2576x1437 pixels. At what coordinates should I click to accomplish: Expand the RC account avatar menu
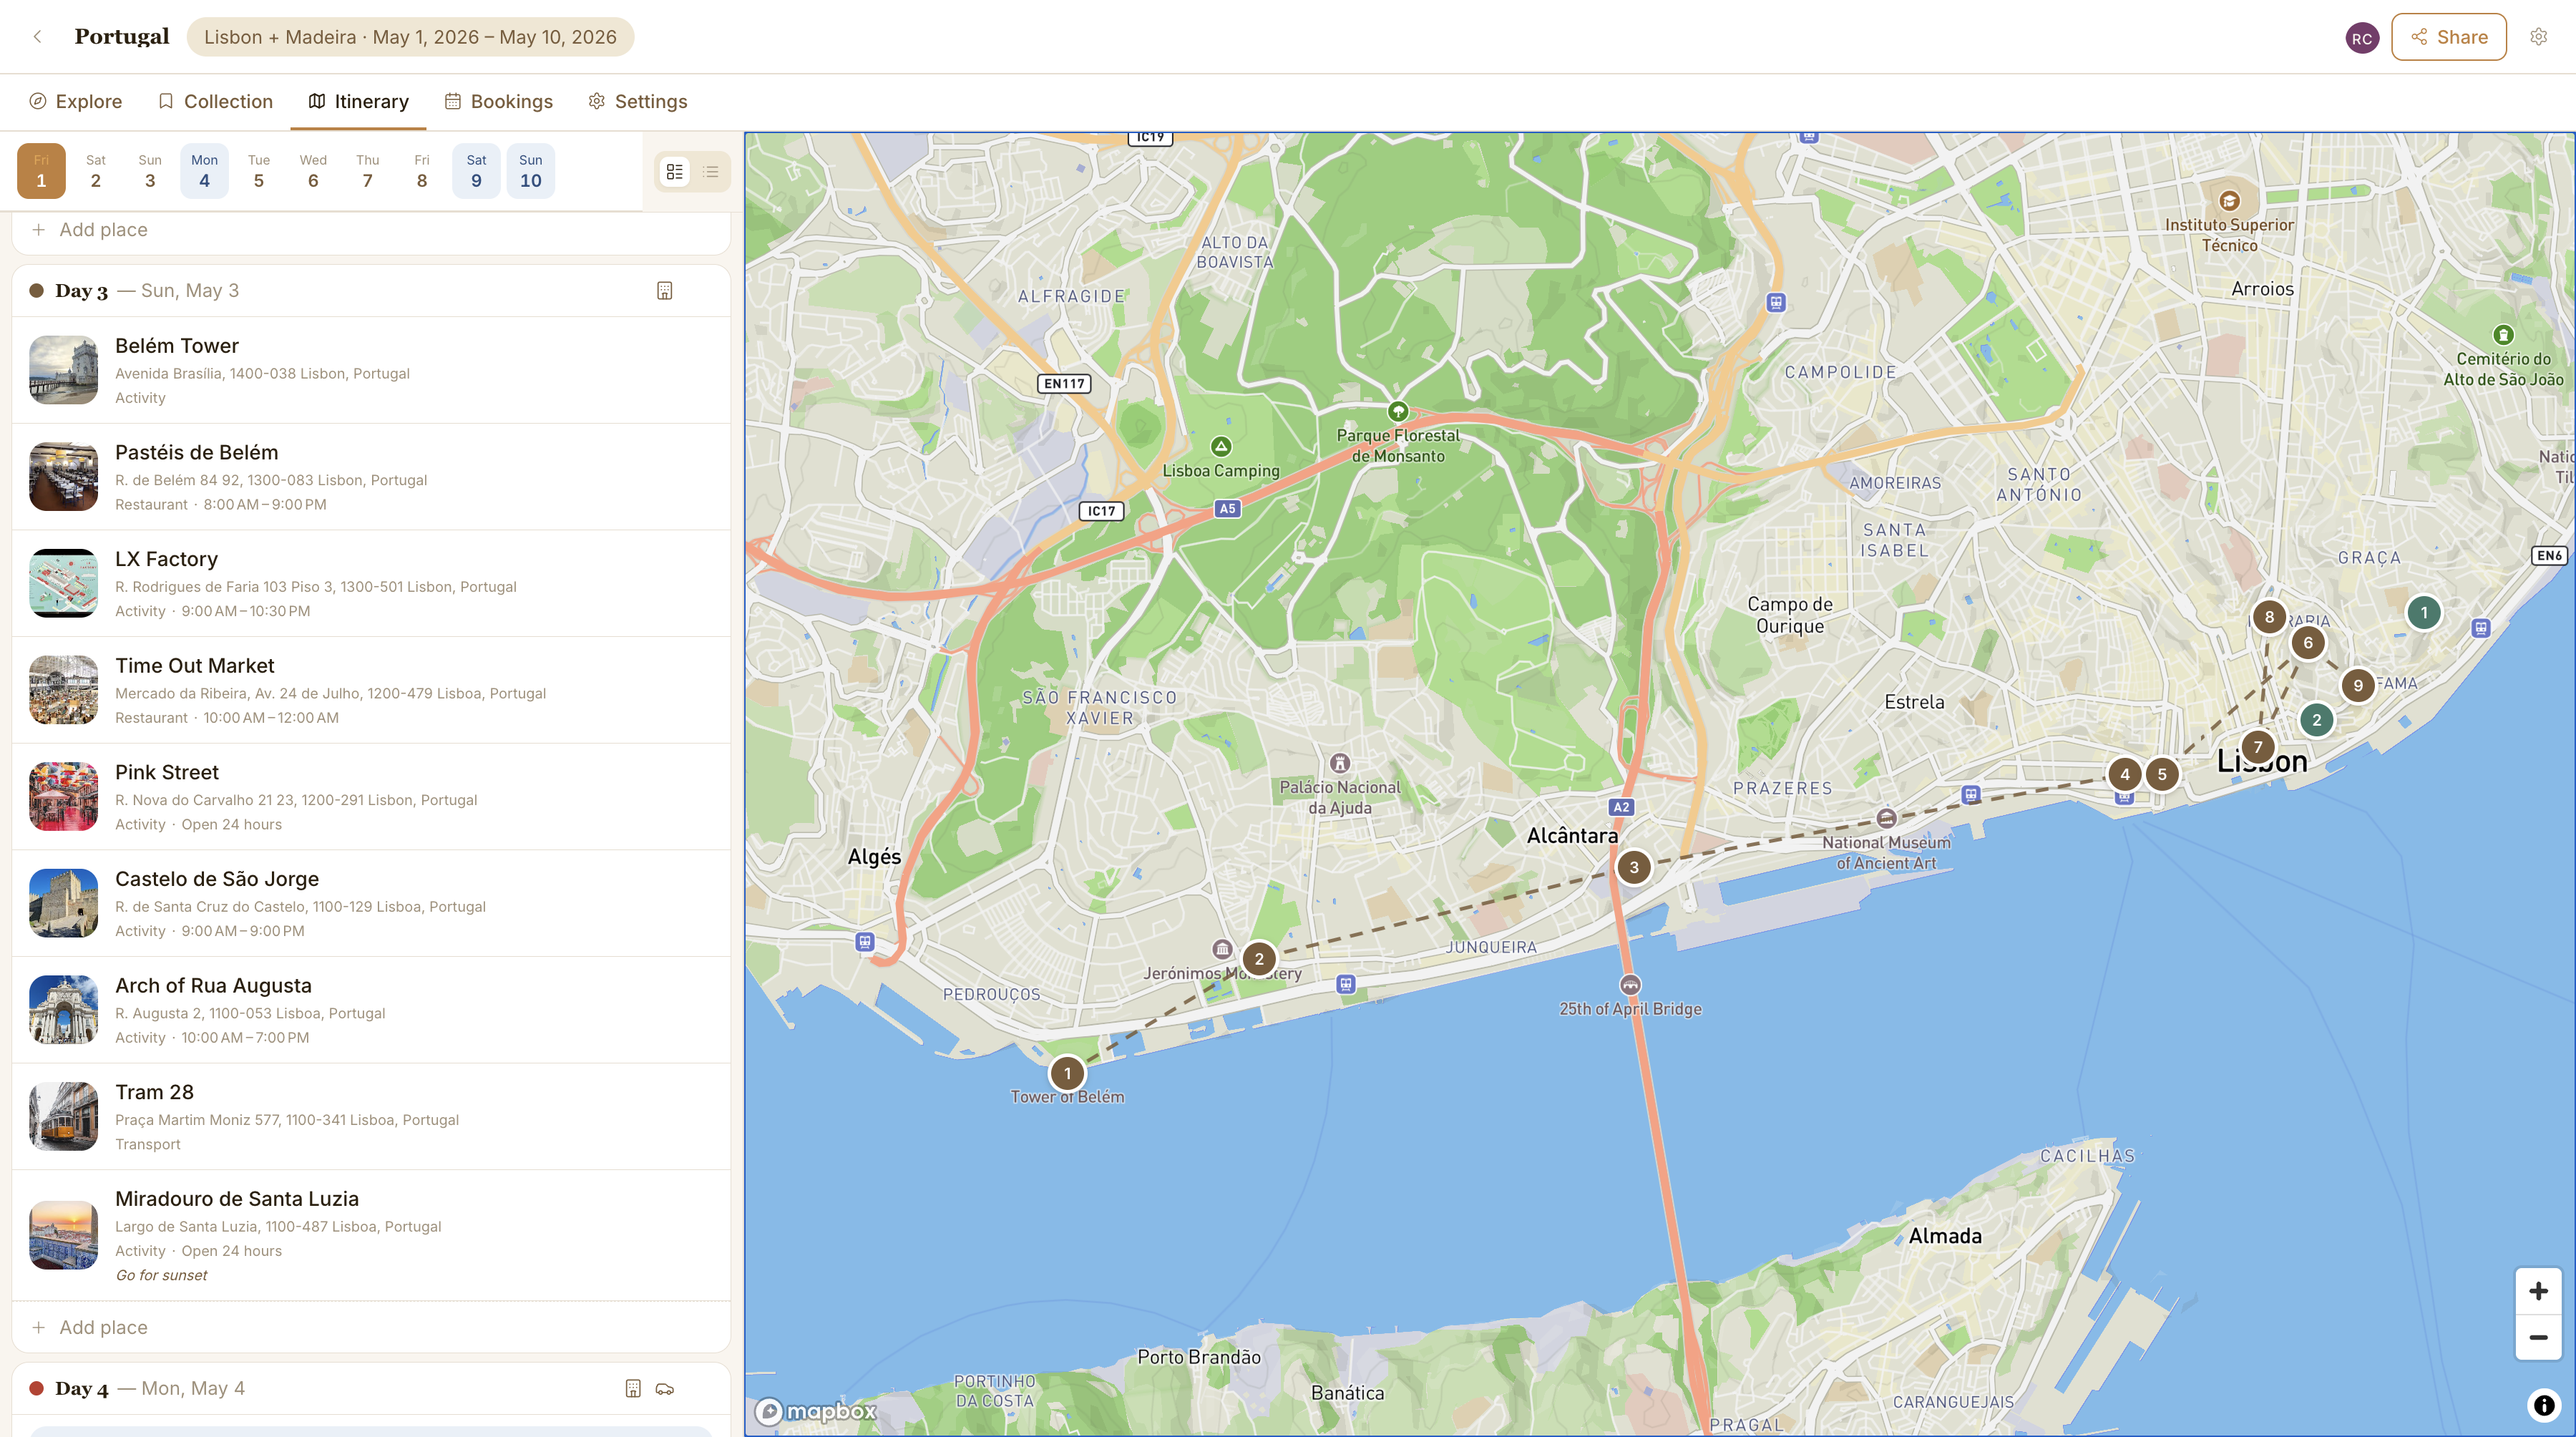coord(2361,38)
